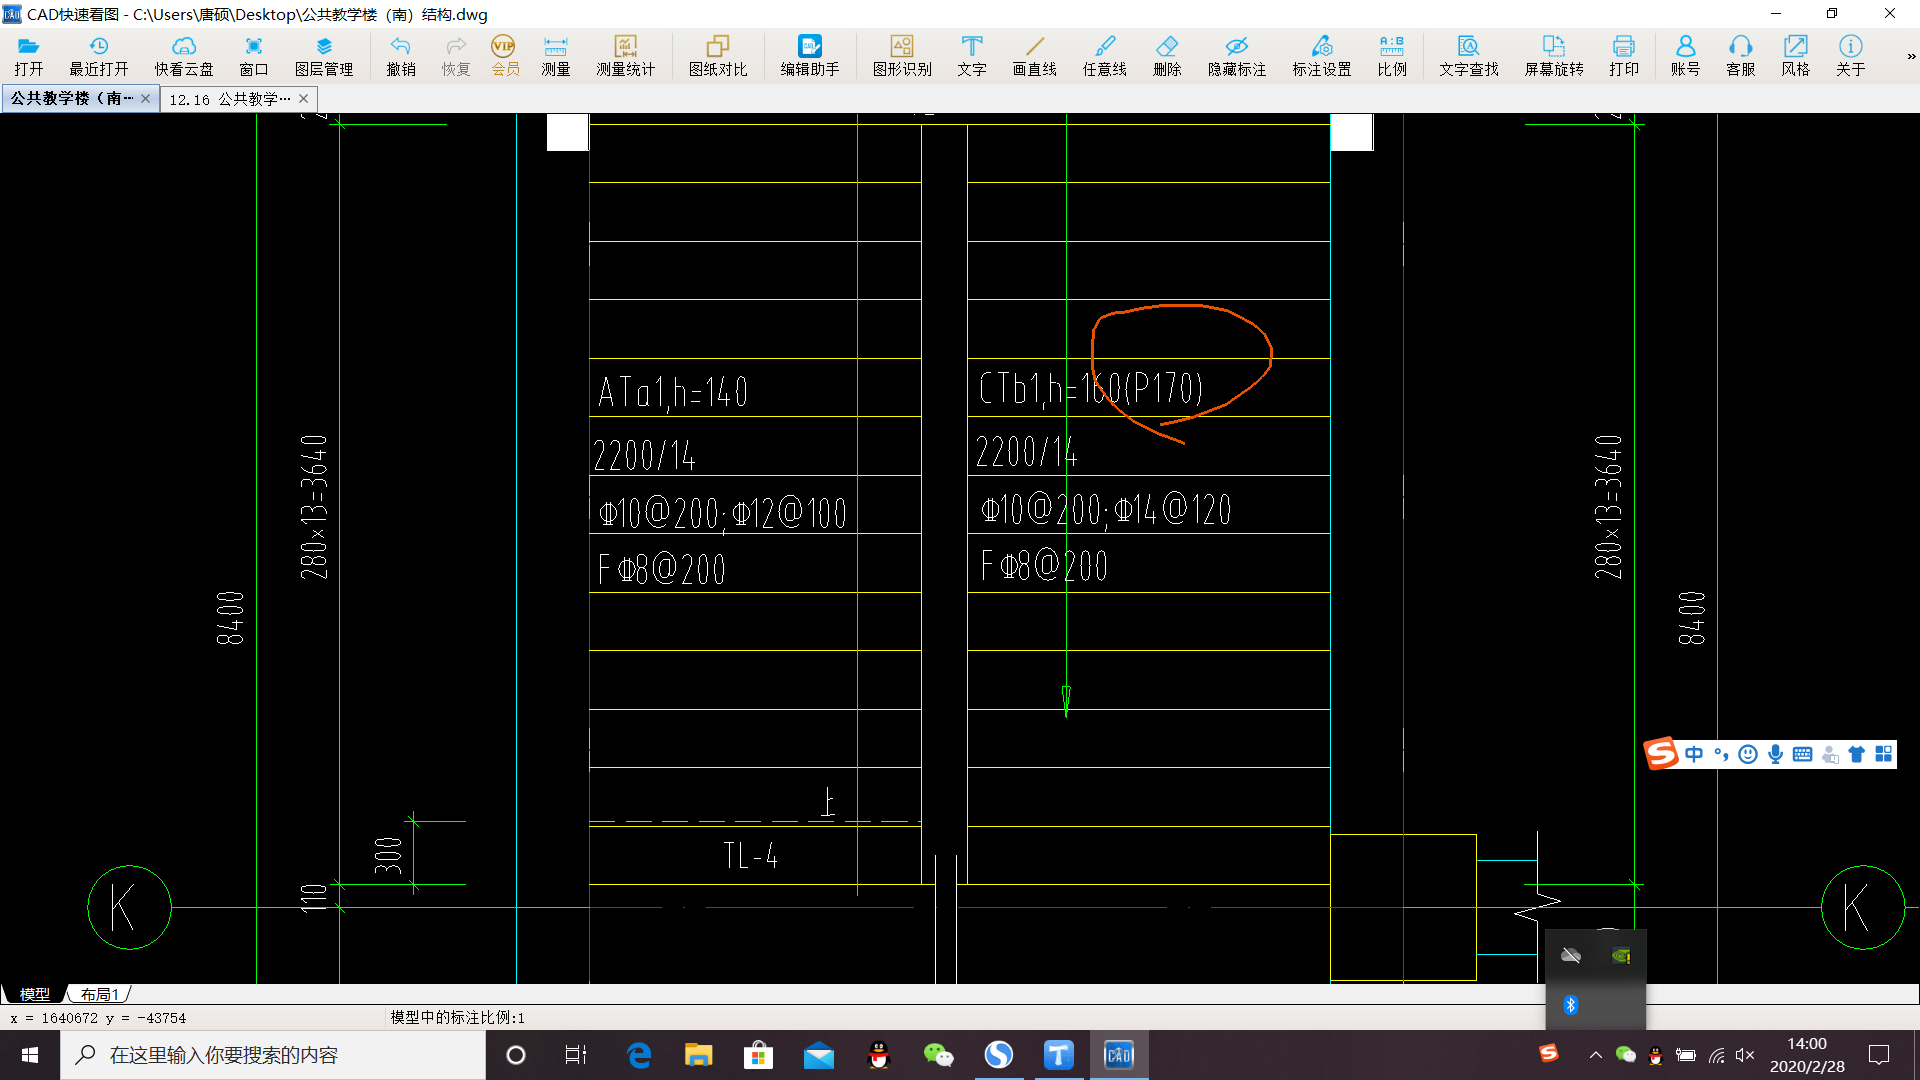This screenshot has width=1920, height=1080.
Task: Click 屏幕旋转 screen rotate
Action: pos(1554,56)
